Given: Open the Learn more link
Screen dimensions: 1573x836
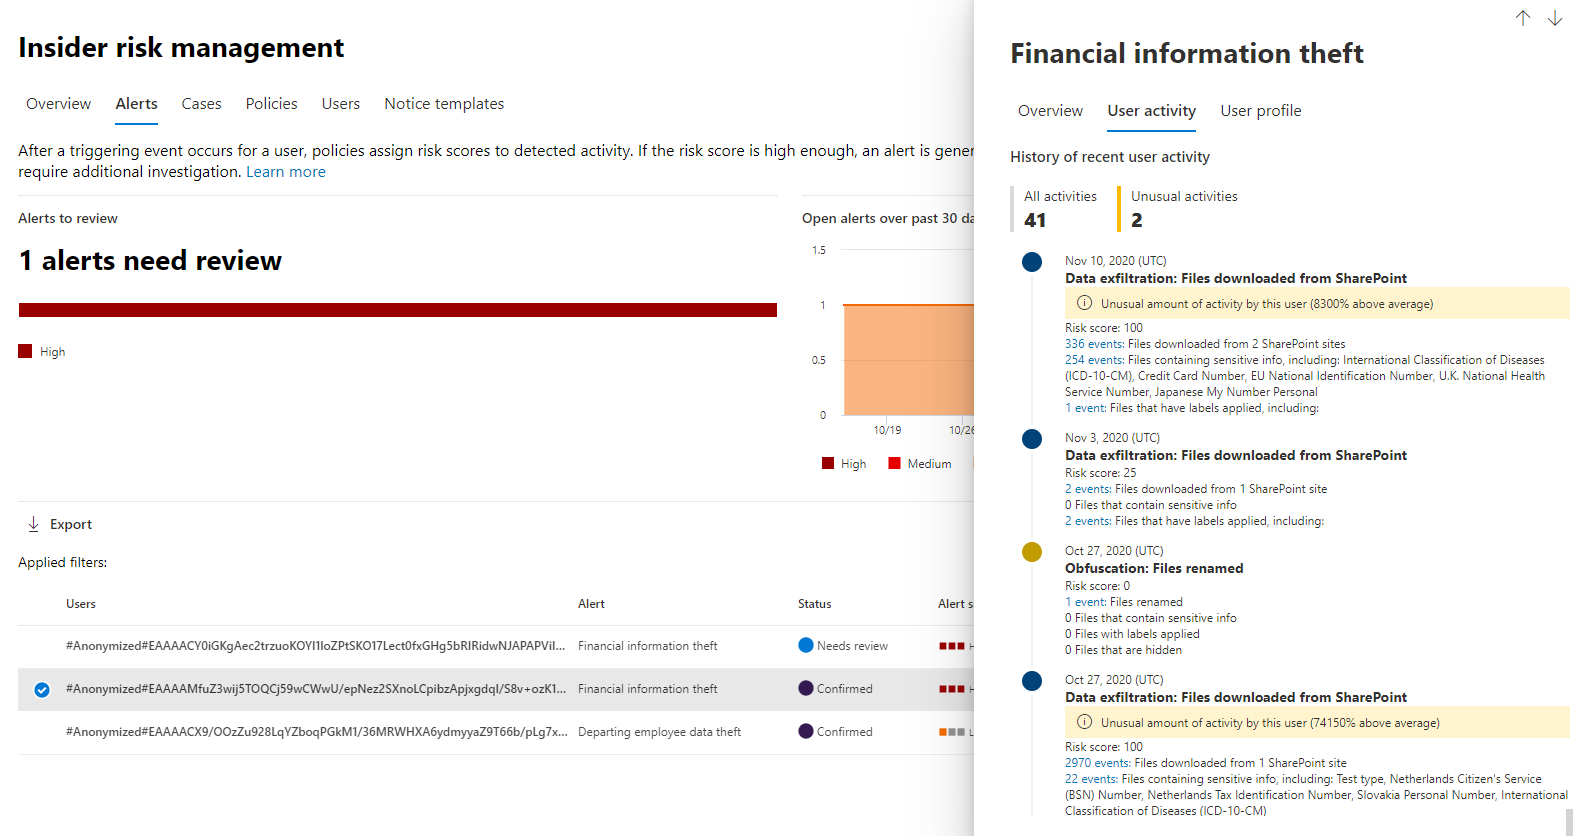Looking at the screenshot, I should (286, 172).
